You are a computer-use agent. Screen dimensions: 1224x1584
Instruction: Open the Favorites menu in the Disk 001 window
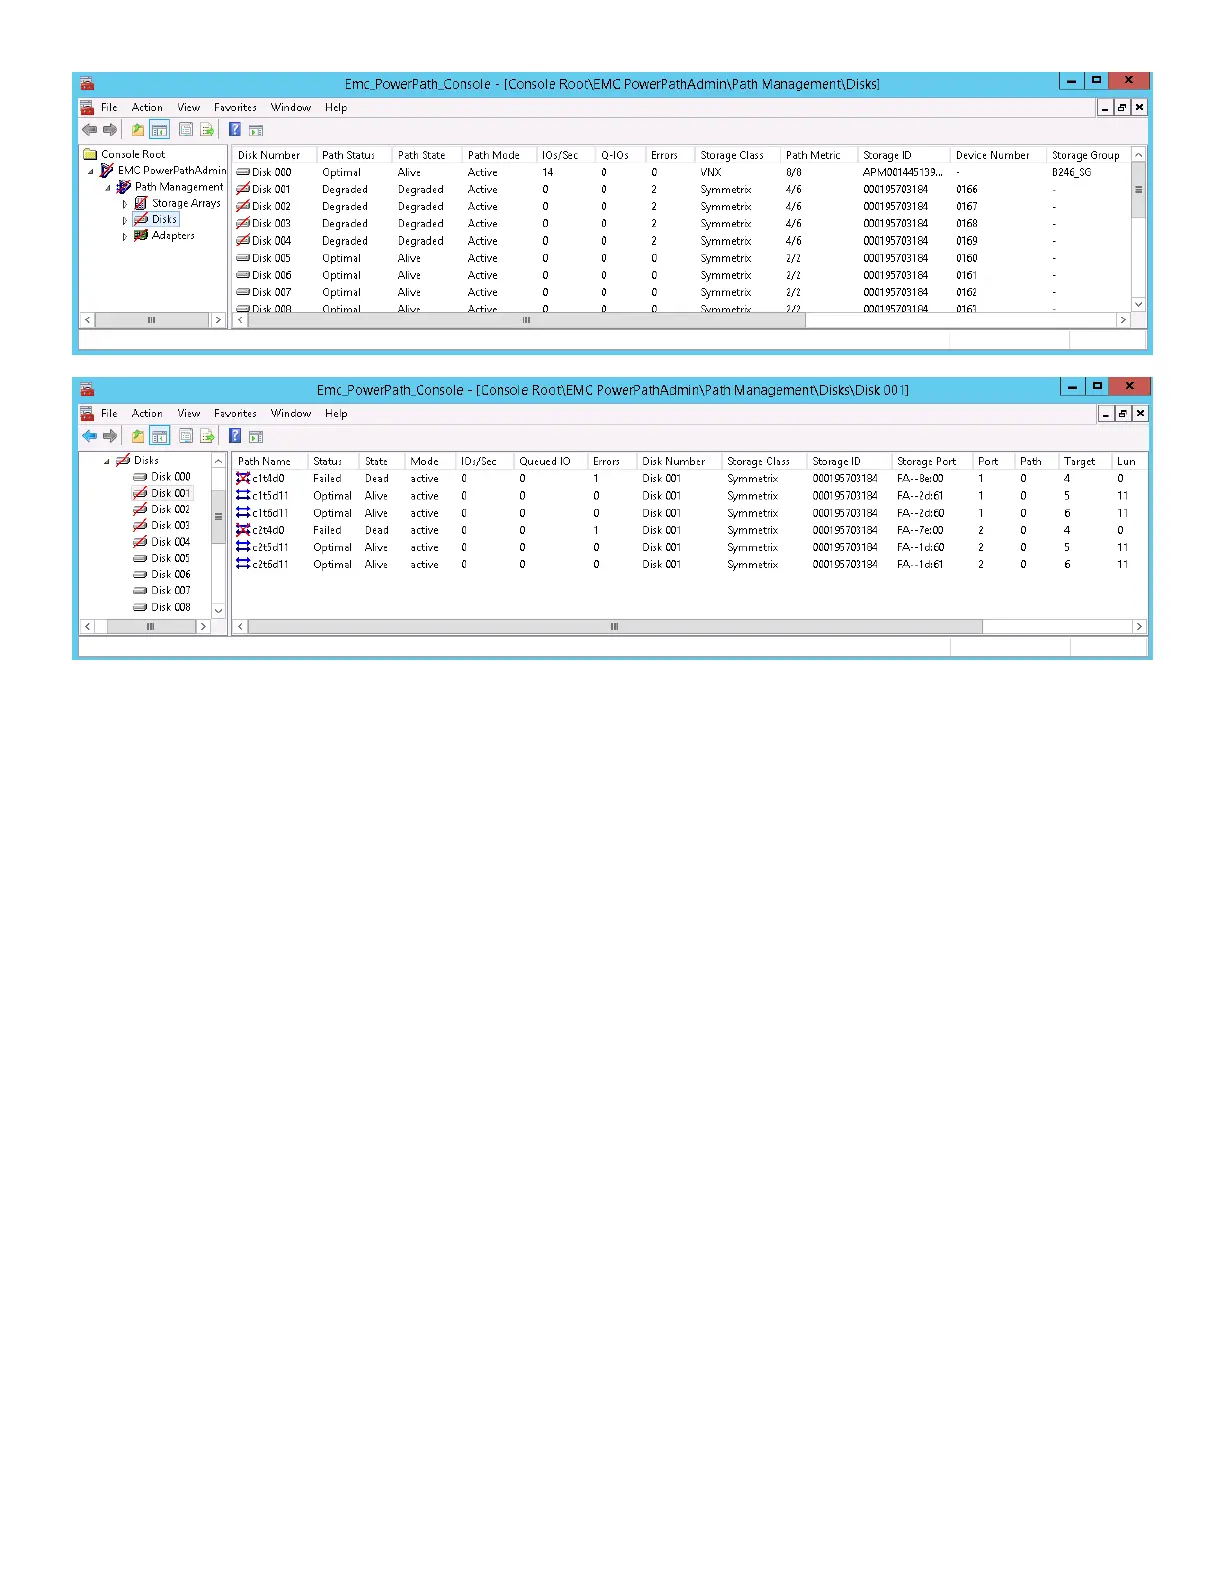[236, 413]
